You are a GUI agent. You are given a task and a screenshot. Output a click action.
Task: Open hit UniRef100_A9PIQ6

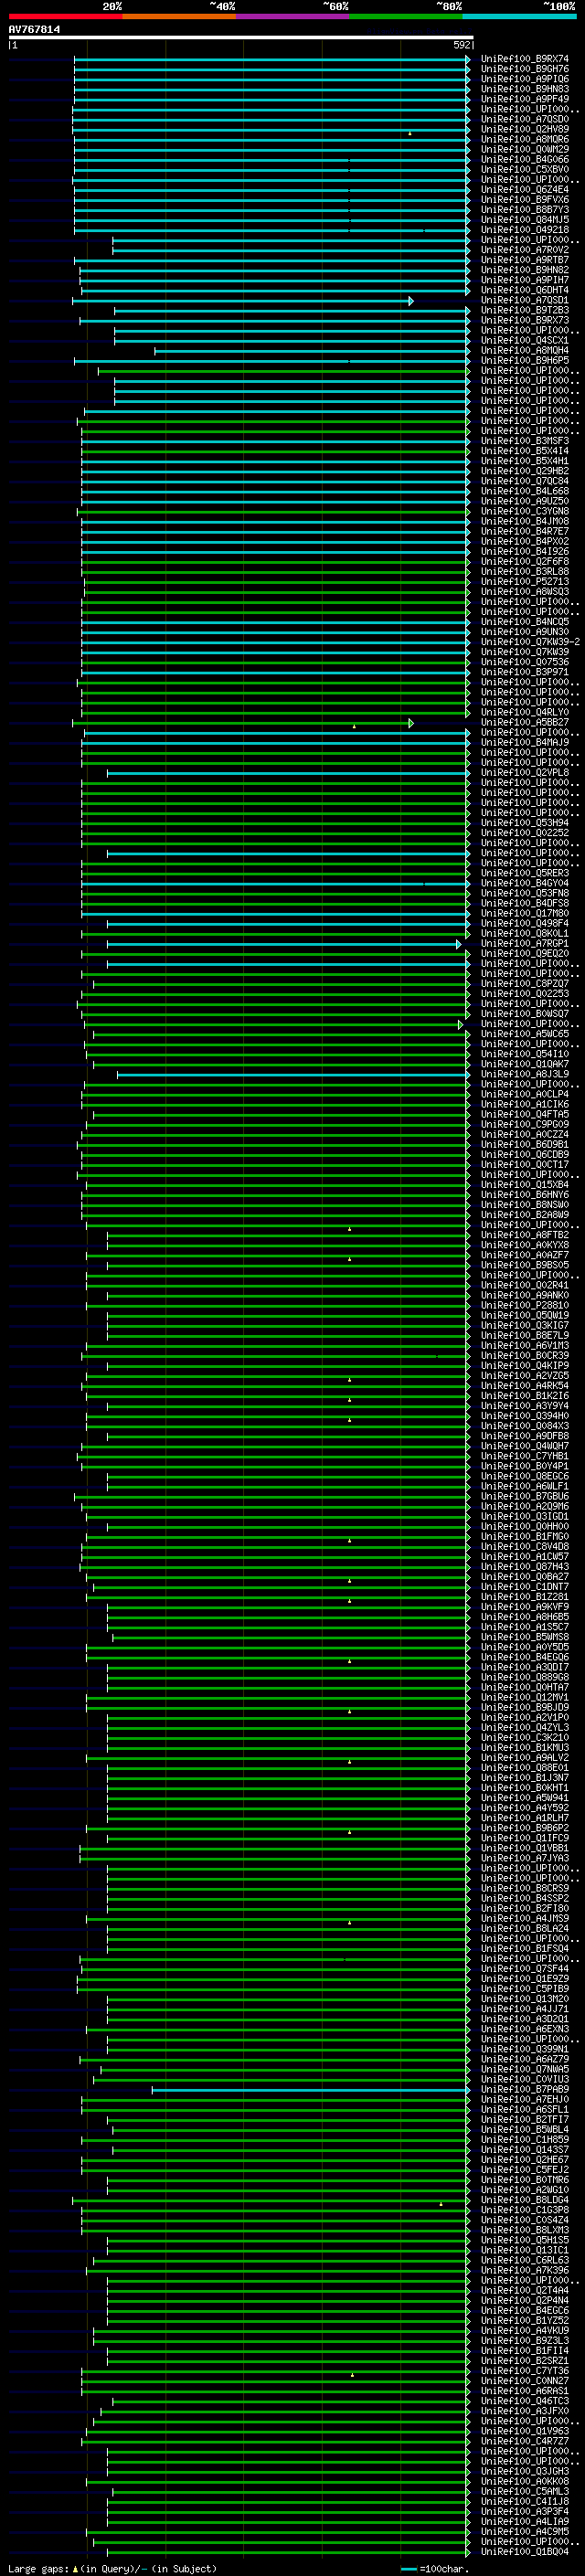coord(525,79)
